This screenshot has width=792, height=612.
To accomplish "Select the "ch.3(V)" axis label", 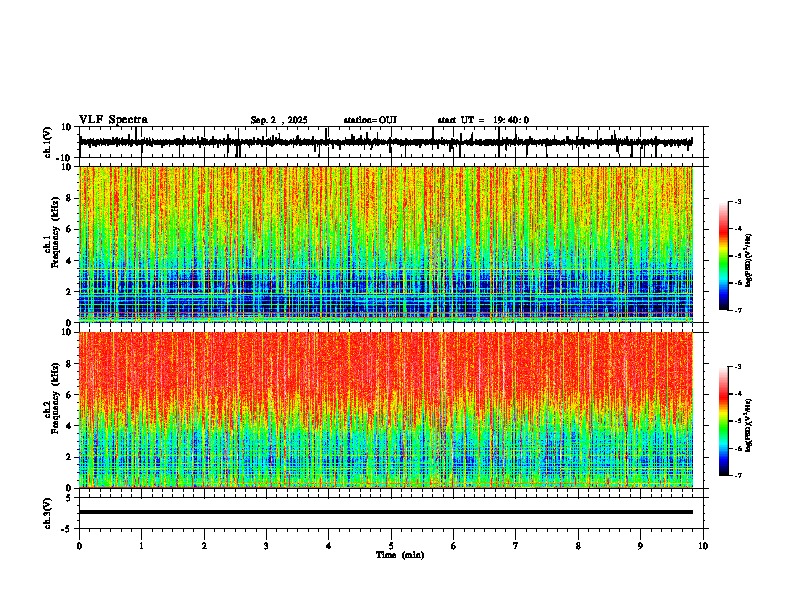I will point(47,513).
